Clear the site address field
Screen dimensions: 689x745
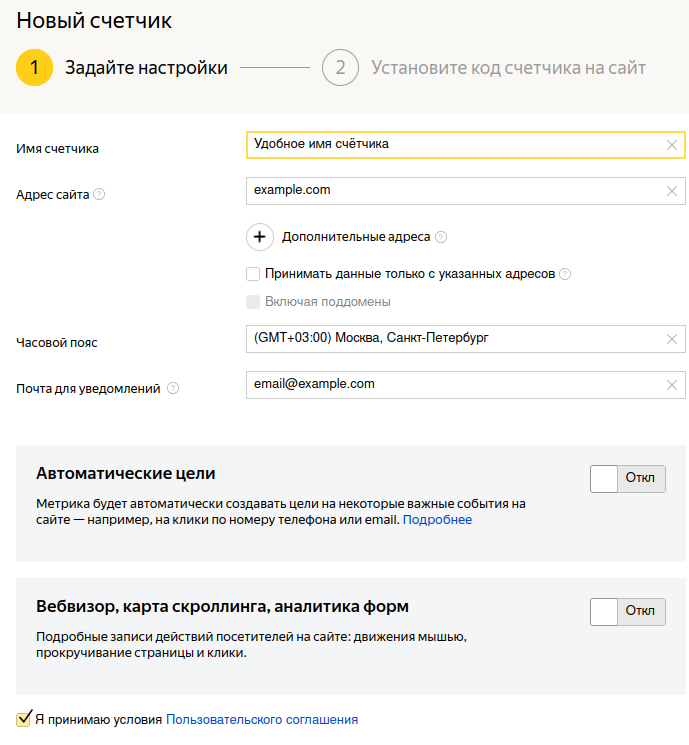click(x=672, y=191)
